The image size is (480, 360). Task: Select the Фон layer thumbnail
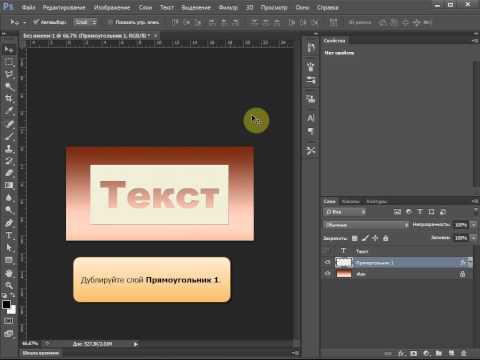pos(344,274)
